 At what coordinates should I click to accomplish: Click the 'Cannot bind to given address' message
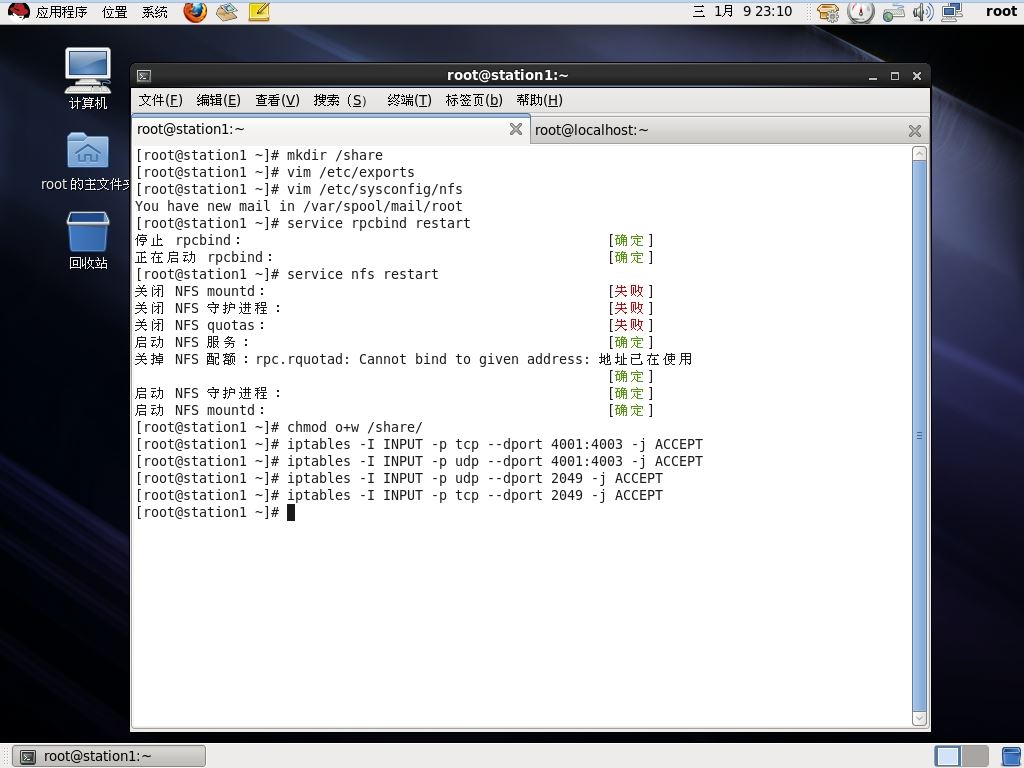(x=474, y=359)
